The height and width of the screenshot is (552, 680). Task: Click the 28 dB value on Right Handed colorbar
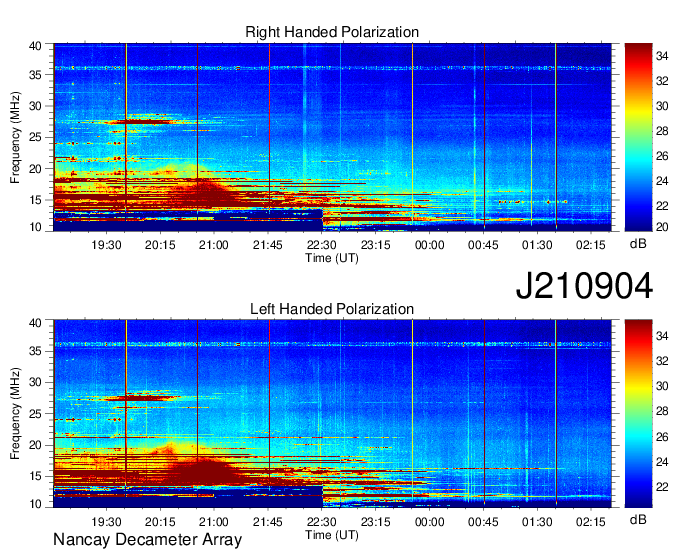pyautogui.click(x=662, y=131)
